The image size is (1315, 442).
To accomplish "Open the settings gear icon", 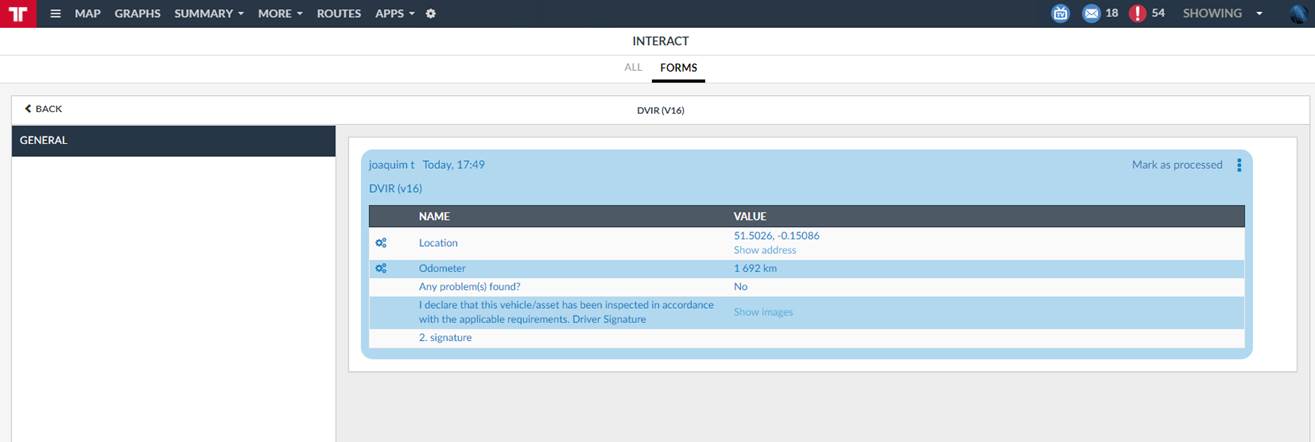I will (x=431, y=14).
